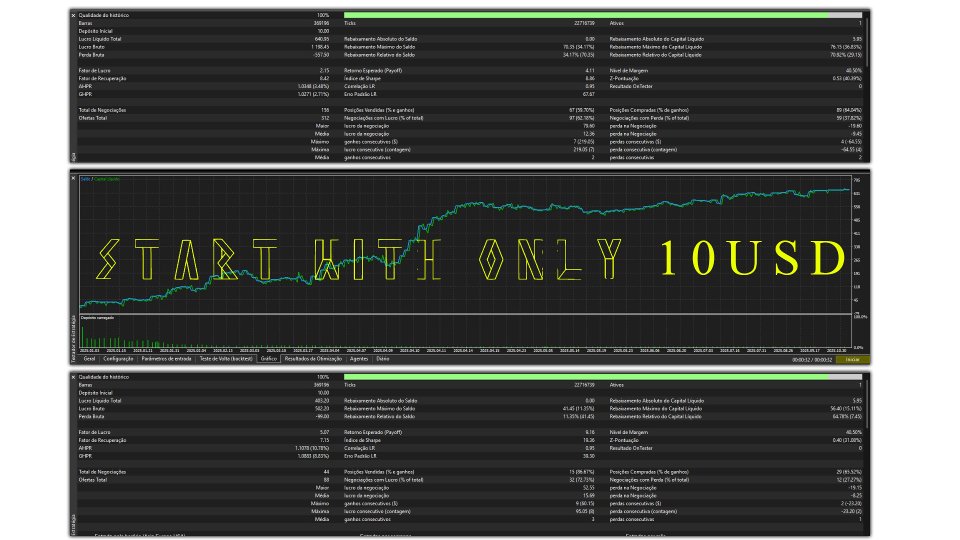Click the drawdown value 70.35 (34.17%)
960x540 pixels.
pyautogui.click(x=579, y=47)
